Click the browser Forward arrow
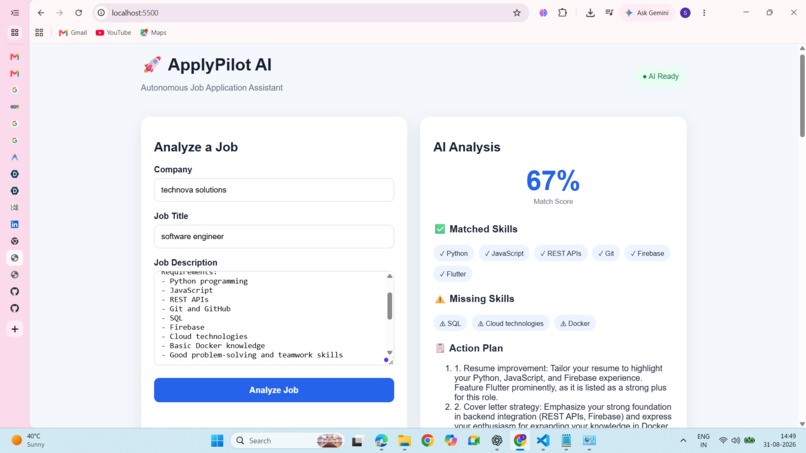Screen dimensions: 806x453 coord(60,13)
